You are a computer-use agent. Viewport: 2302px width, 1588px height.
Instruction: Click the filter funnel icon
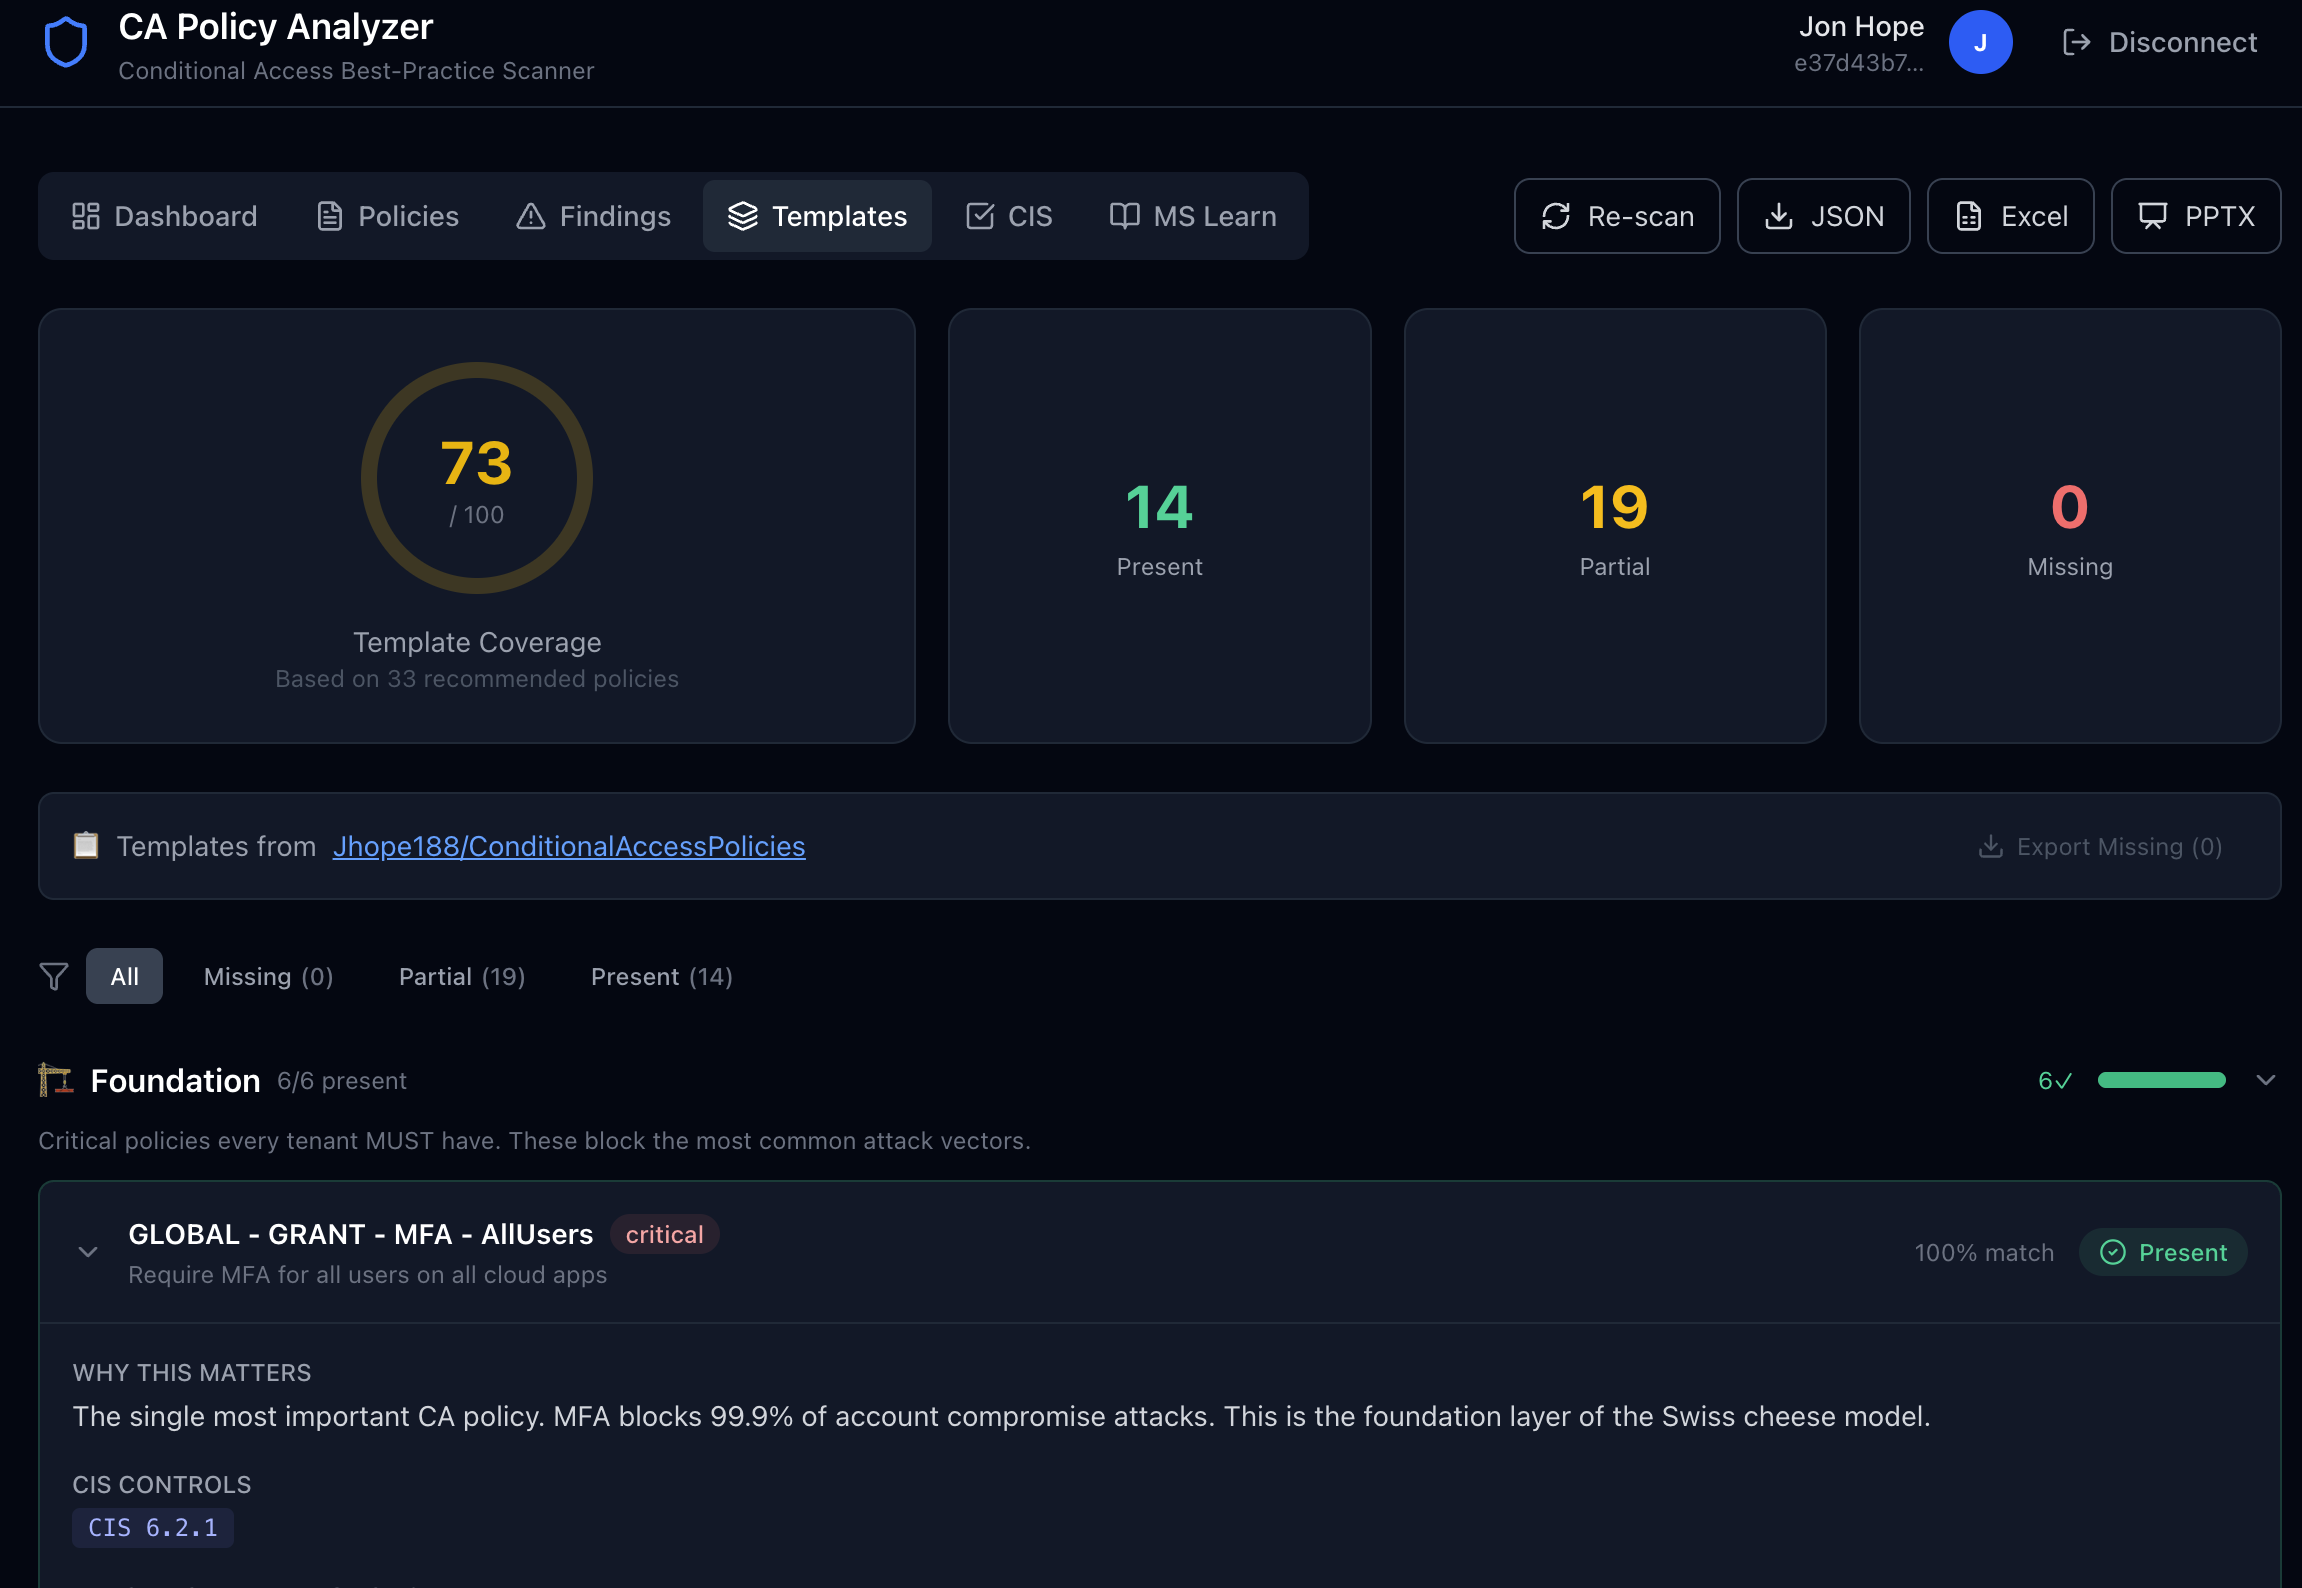[54, 976]
